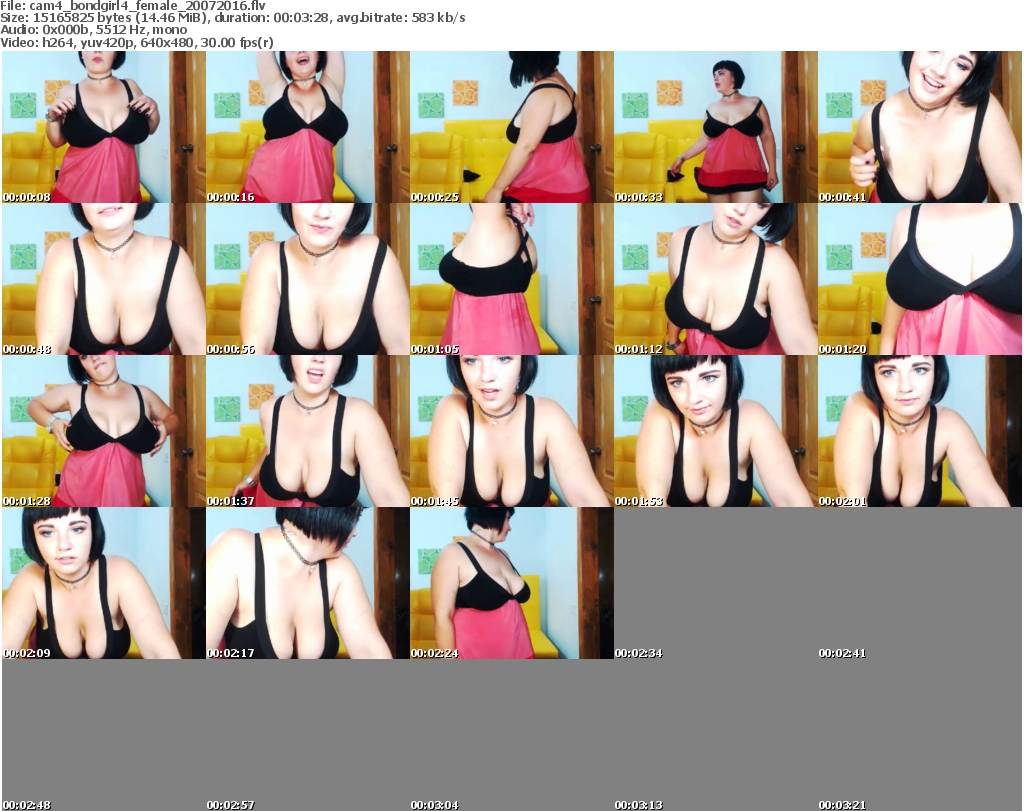Open the 00:00:48 preview frame
The width and height of the screenshot is (1024, 811).
coord(104,279)
